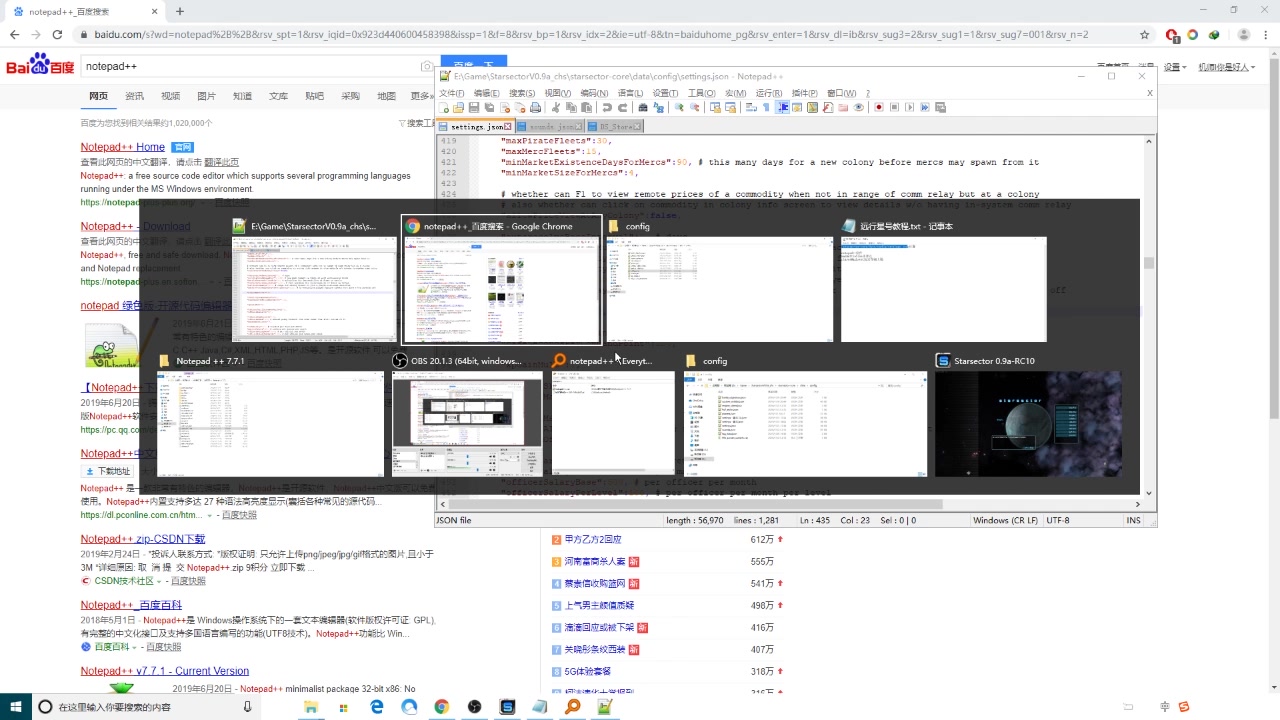
Task: Click the Stop Recording macro icon
Action: point(894,107)
